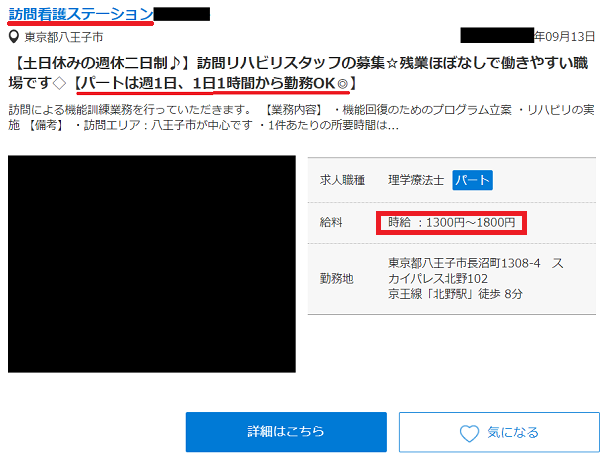Image resolution: width=600 pixels, height=453 pixels.
Task: Click the map pin icon beside 東京都八王子市
Action: 14,37
